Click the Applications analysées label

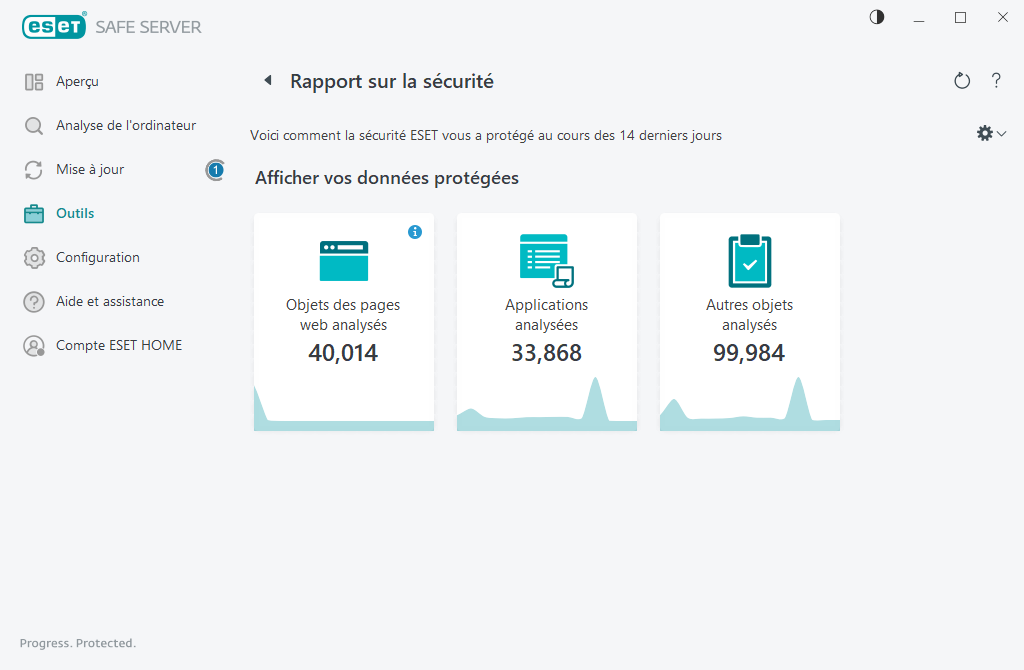pyautogui.click(x=546, y=315)
